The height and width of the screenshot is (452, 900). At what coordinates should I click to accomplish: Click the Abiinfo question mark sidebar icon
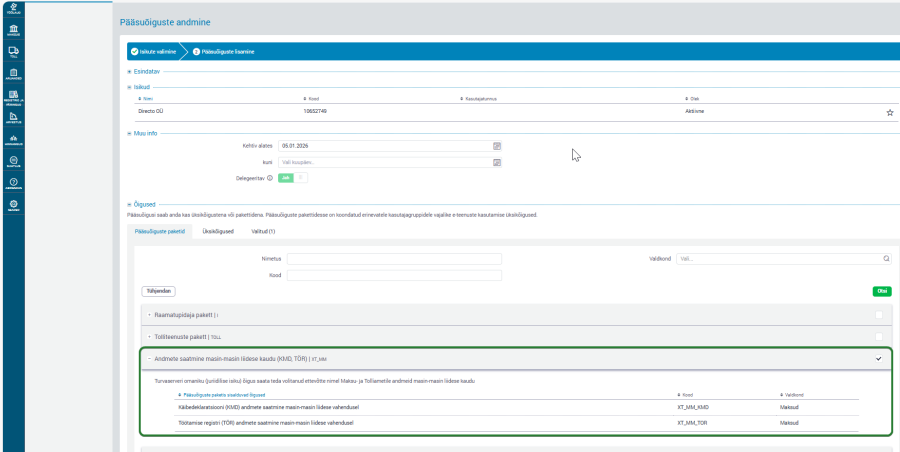14,182
